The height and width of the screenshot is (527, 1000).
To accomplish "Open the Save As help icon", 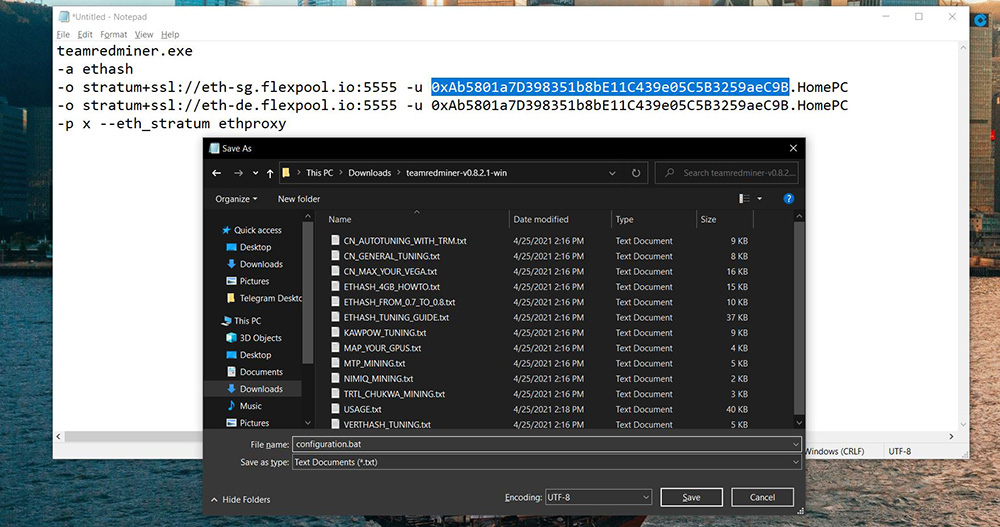I will [x=788, y=199].
